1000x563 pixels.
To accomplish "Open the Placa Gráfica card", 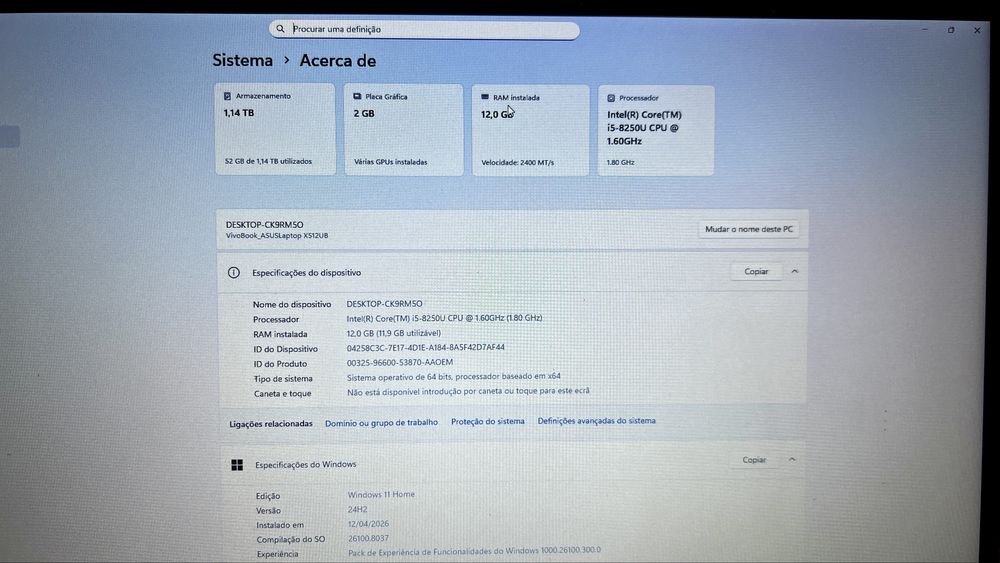I will [x=404, y=129].
